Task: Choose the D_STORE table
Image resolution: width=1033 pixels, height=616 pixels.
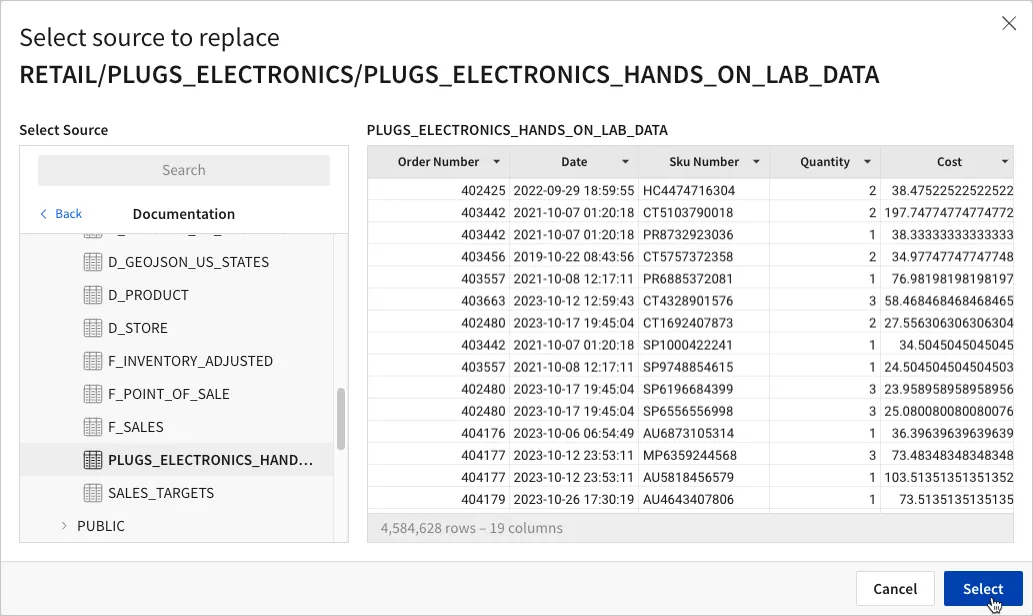Action: tap(177, 328)
